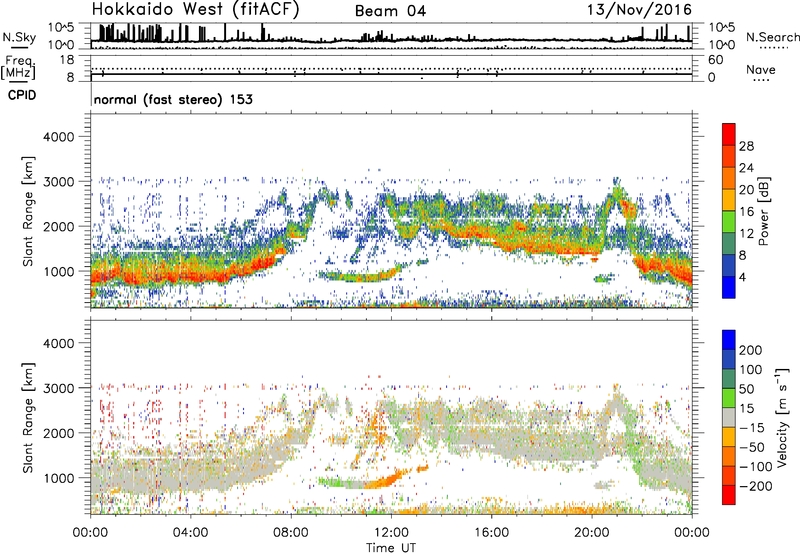This screenshot has height=554, width=800.
Task: Click the '12:00' time axis label
Action: pyautogui.click(x=391, y=533)
